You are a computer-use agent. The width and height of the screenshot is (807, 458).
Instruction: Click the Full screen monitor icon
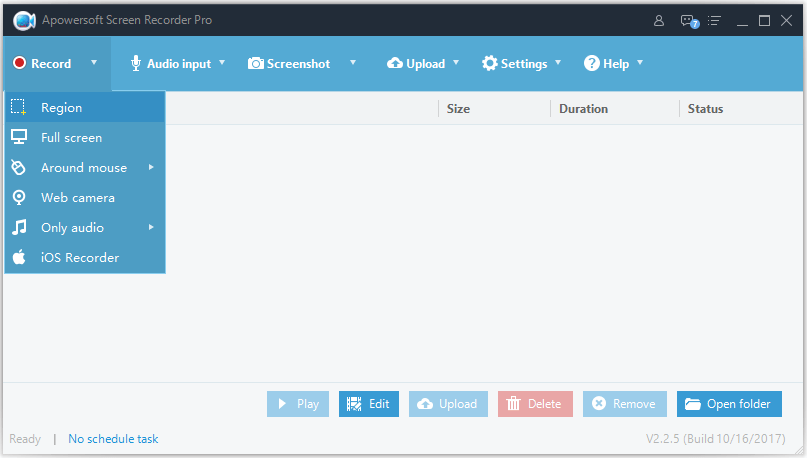pyautogui.click(x=19, y=137)
